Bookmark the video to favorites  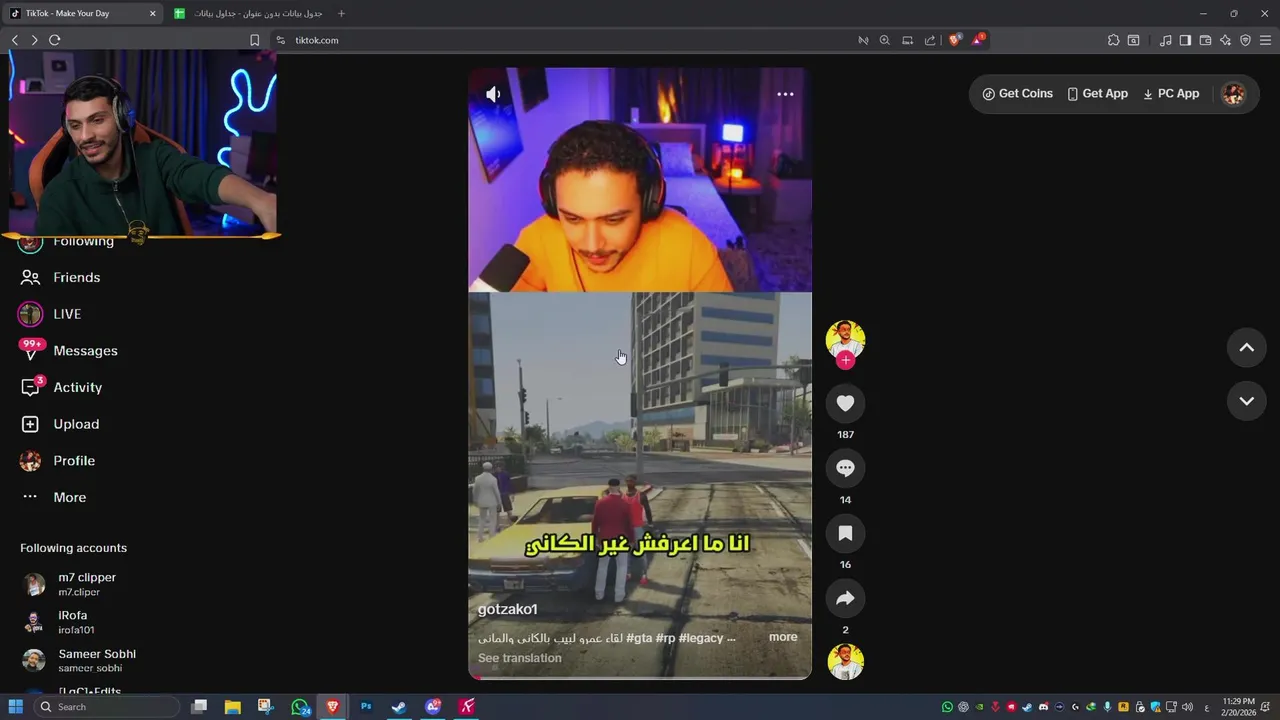[845, 533]
